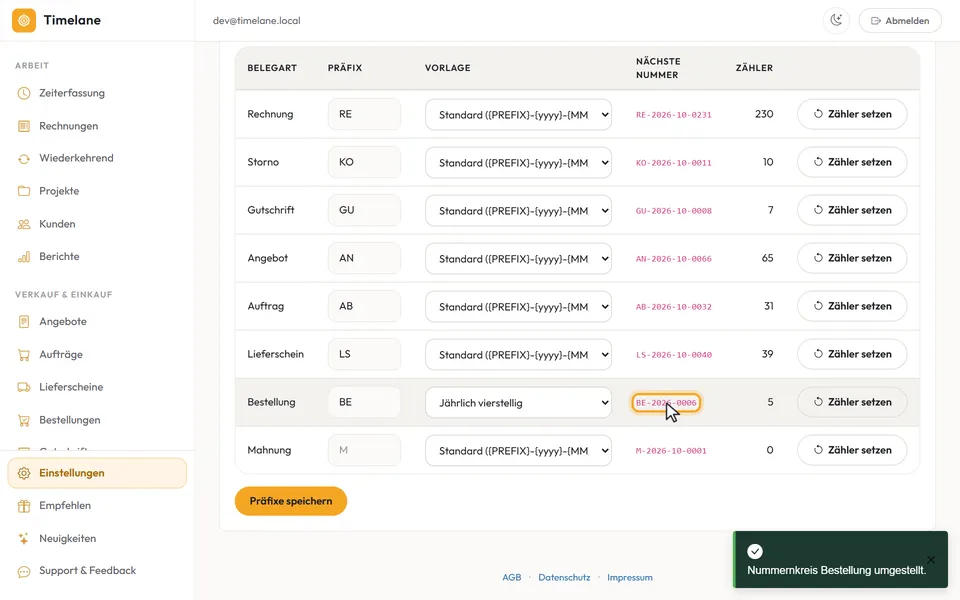Image resolution: width=960 pixels, height=600 pixels.
Task: Toggle dark mode moon icon
Action: 836,20
